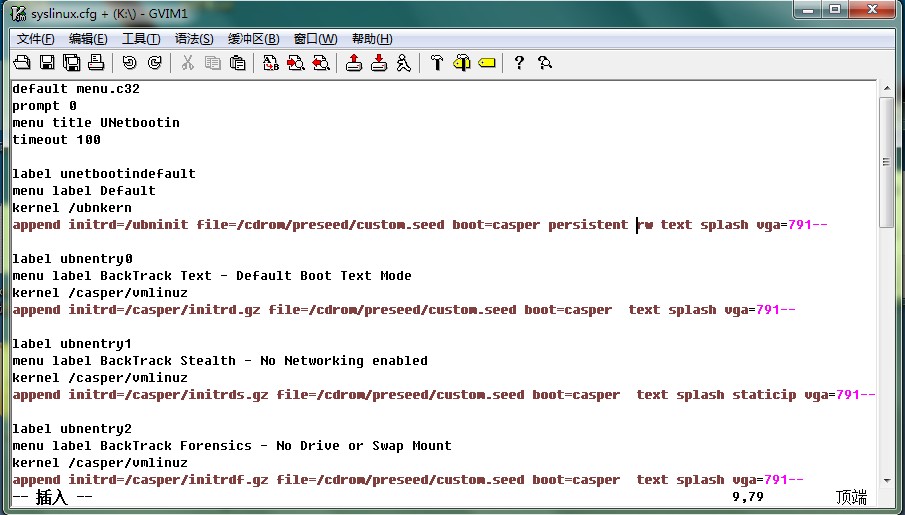Click 'BackTrack Text - Default Boot Text Mode' line
Screen dimensions: 905x515
(x=256, y=275)
